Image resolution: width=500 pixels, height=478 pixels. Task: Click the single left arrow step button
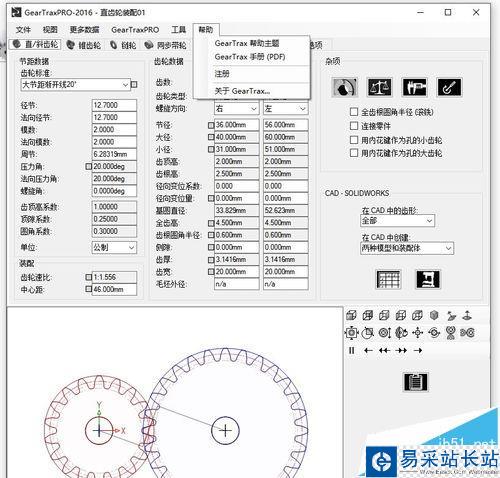pyautogui.click(x=368, y=350)
